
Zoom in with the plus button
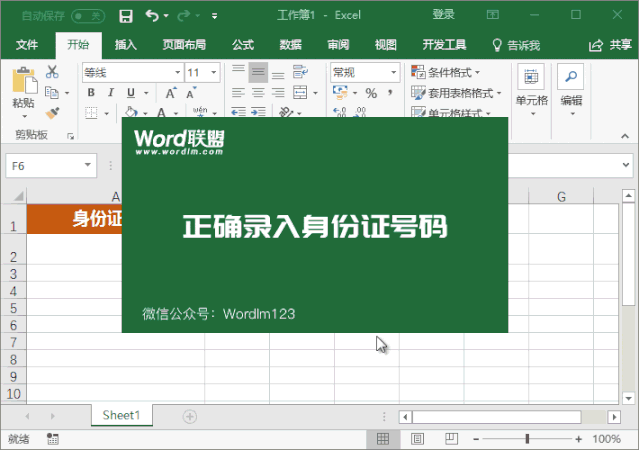coord(579,439)
